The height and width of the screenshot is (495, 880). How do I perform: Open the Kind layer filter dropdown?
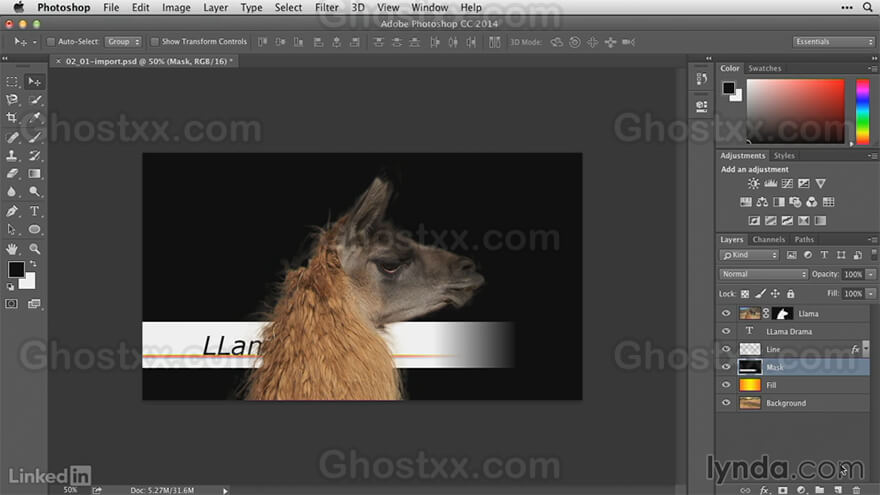750,255
